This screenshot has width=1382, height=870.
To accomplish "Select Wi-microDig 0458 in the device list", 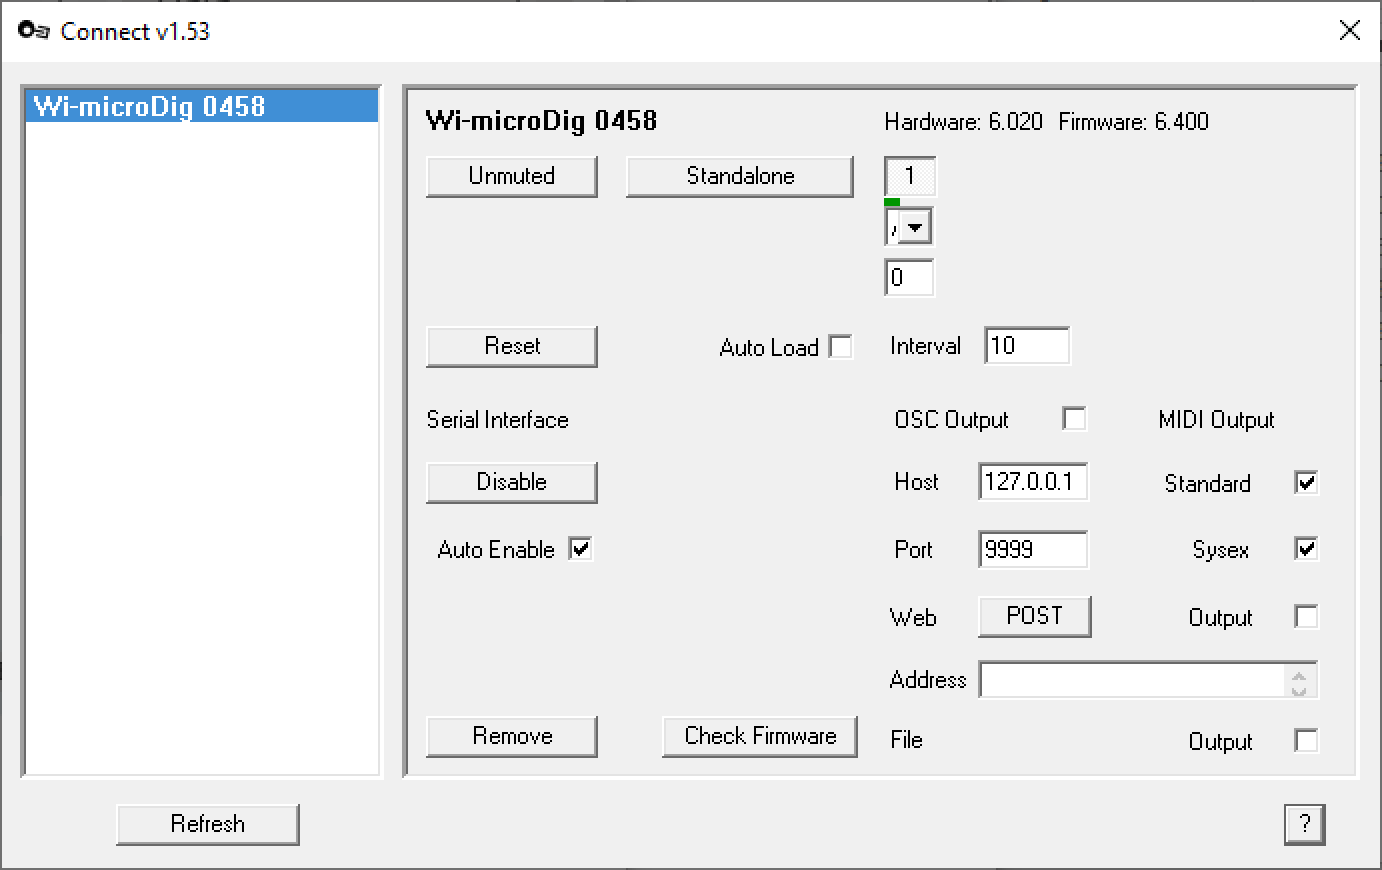I will click(x=201, y=106).
